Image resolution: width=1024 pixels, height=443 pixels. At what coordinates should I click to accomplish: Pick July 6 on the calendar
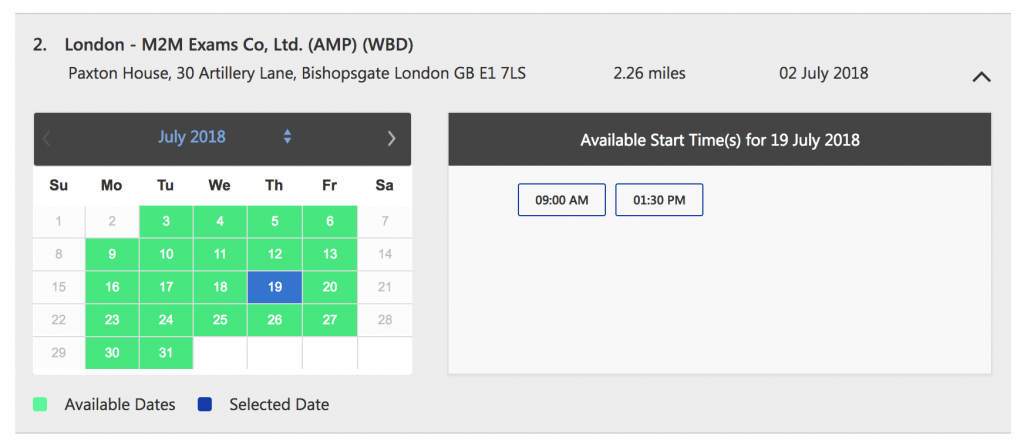330,222
